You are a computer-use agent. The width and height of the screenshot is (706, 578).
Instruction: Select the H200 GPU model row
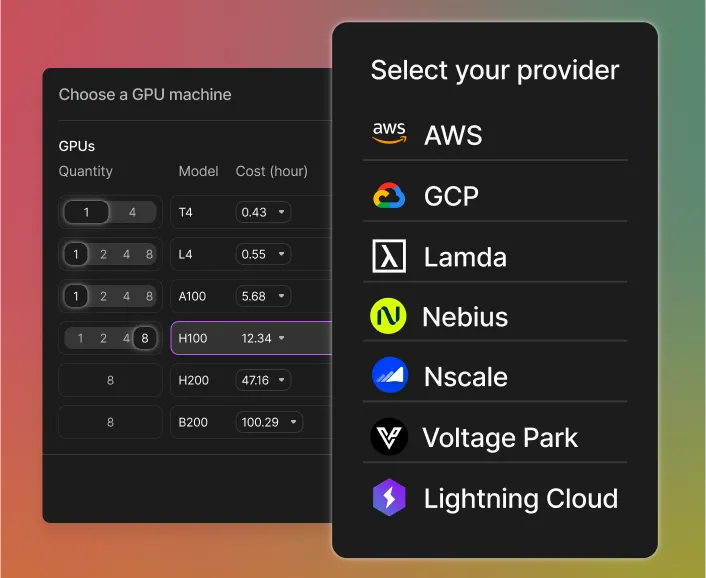(x=251, y=380)
